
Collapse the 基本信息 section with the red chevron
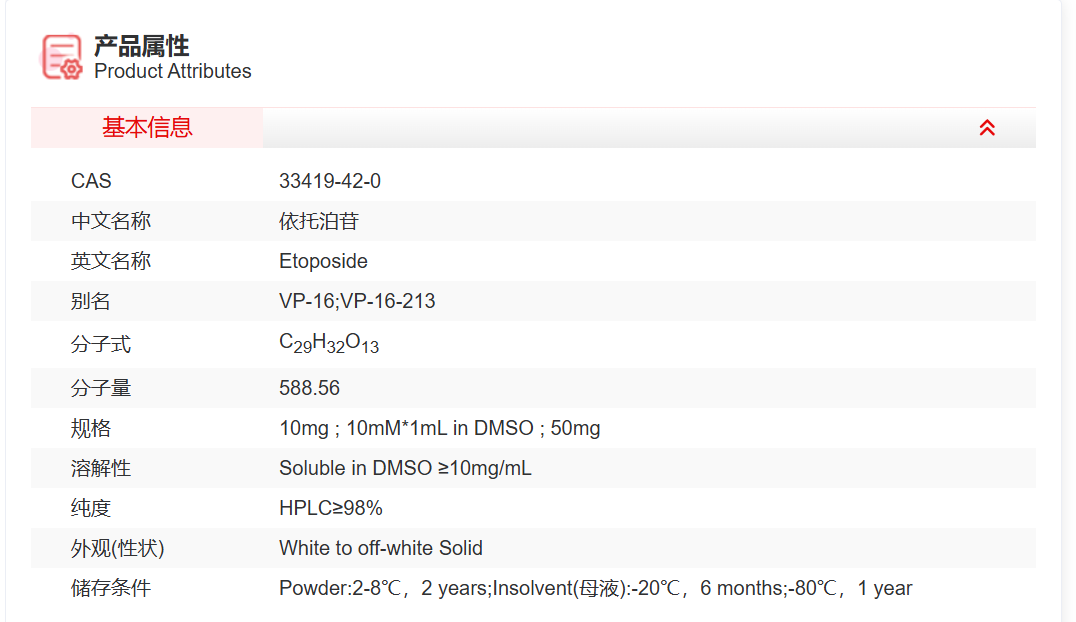pos(987,128)
